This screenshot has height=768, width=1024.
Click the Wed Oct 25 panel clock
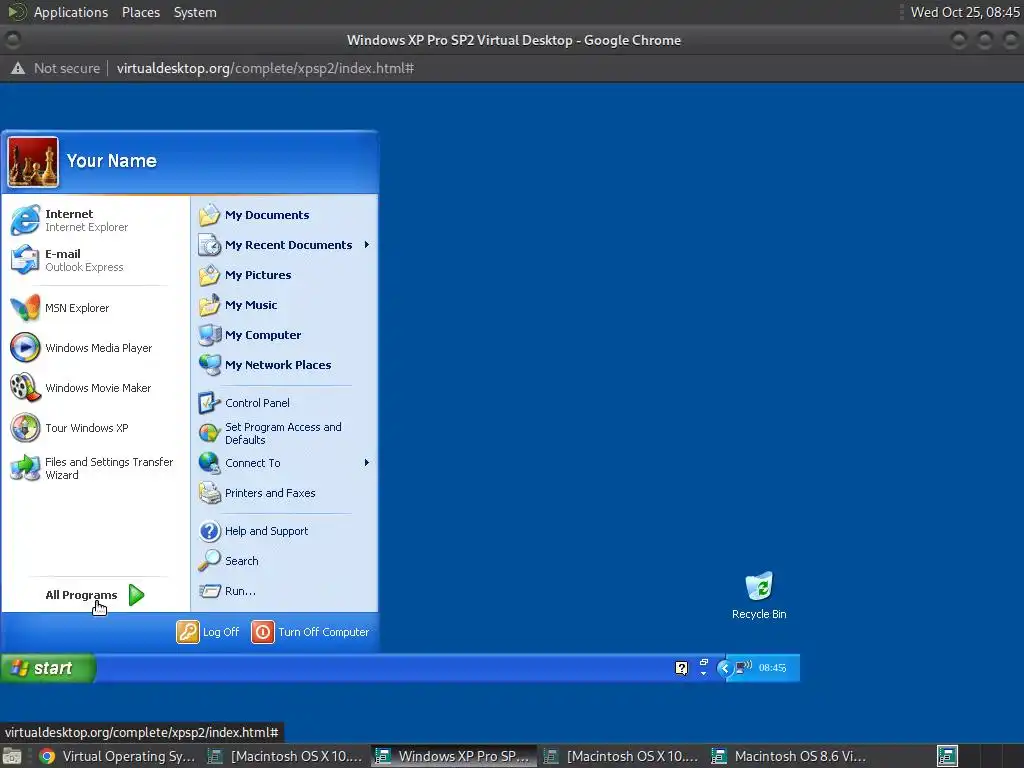pyautogui.click(x=965, y=12)
